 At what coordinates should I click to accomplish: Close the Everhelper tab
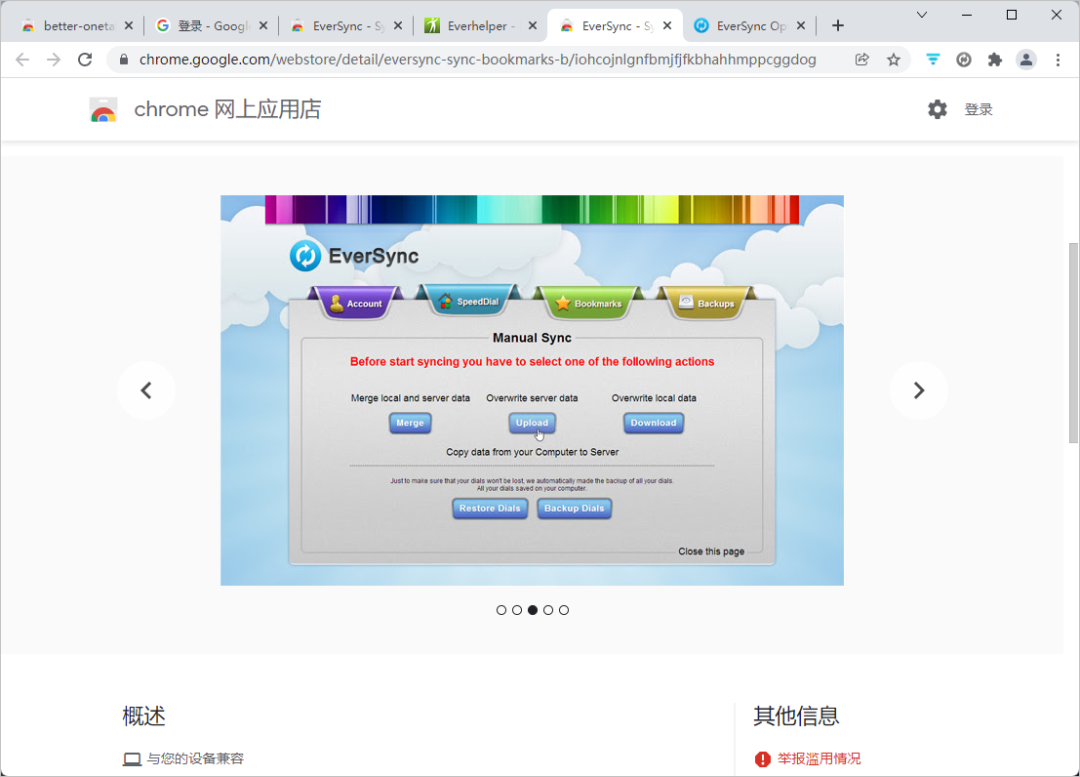point(532,25)
